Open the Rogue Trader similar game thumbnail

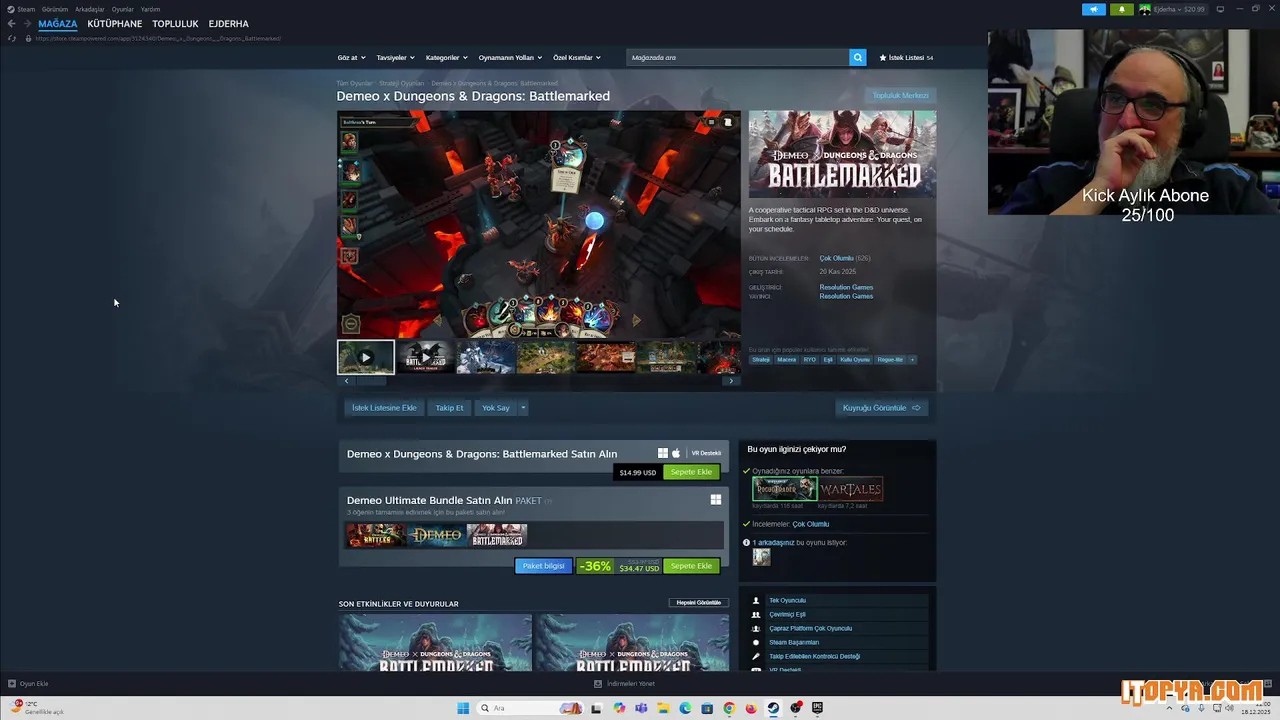(785, 489)
